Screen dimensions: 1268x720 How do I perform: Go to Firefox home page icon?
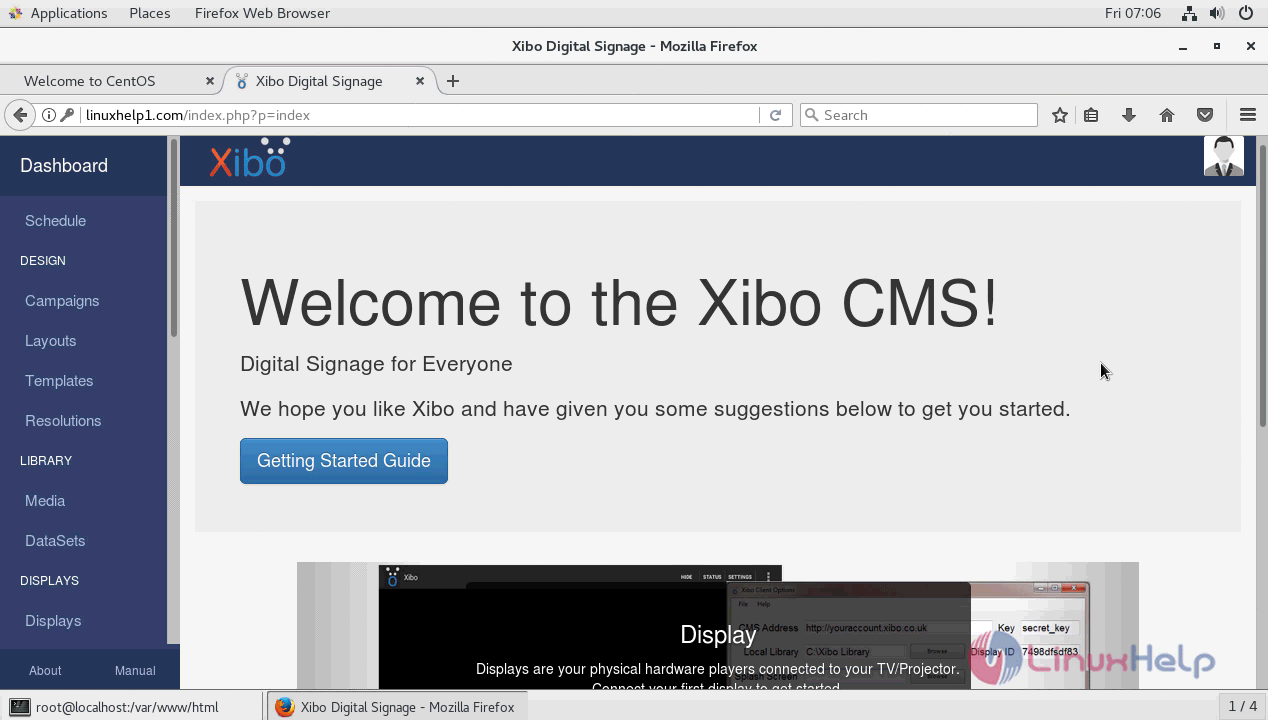(x=1167, y=115)
